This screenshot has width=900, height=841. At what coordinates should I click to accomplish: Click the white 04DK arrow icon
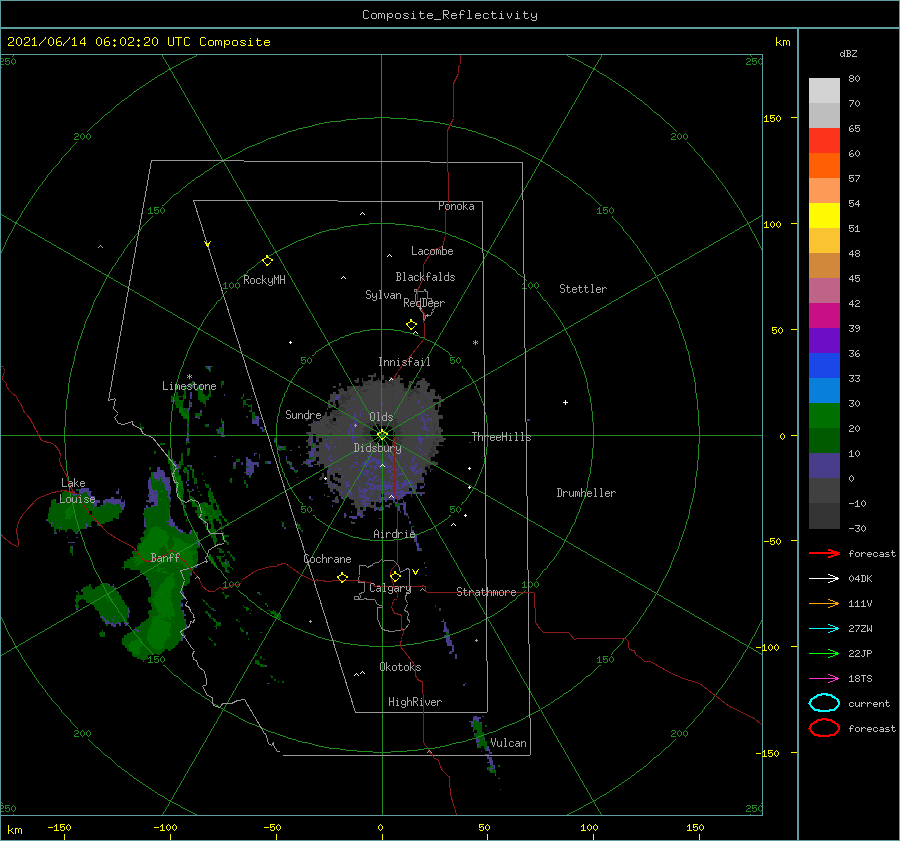pyautogui.click(x=824, y=579)
